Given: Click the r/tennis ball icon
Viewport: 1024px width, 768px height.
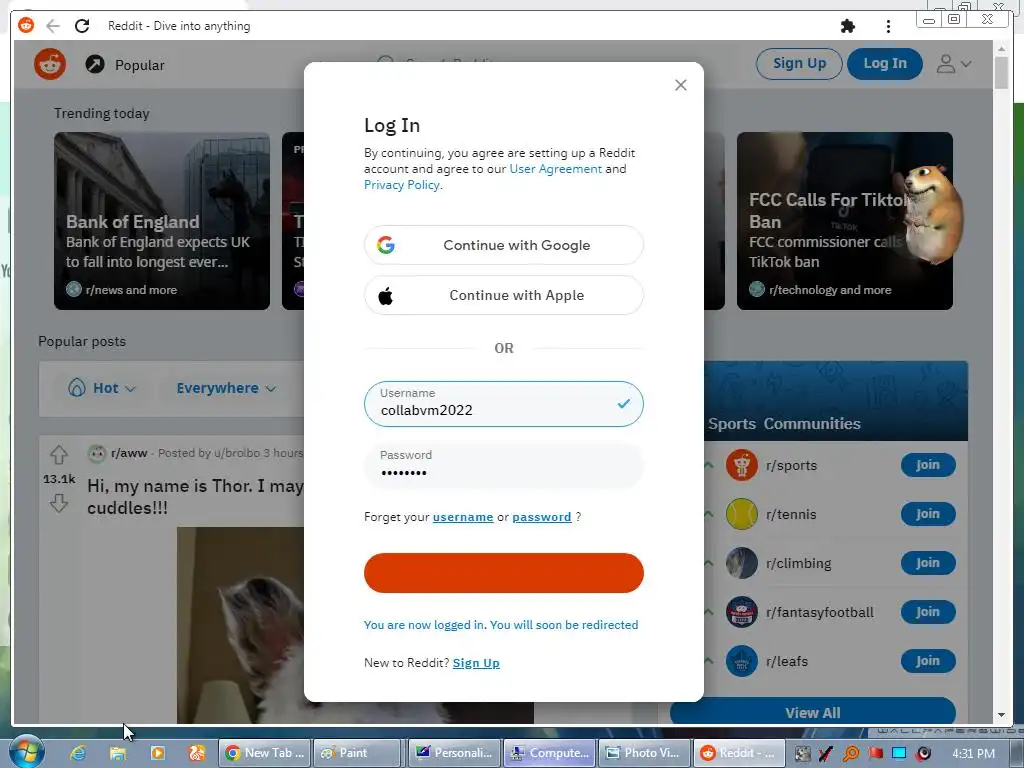Looking at the screenshot, I should [741, 514].
